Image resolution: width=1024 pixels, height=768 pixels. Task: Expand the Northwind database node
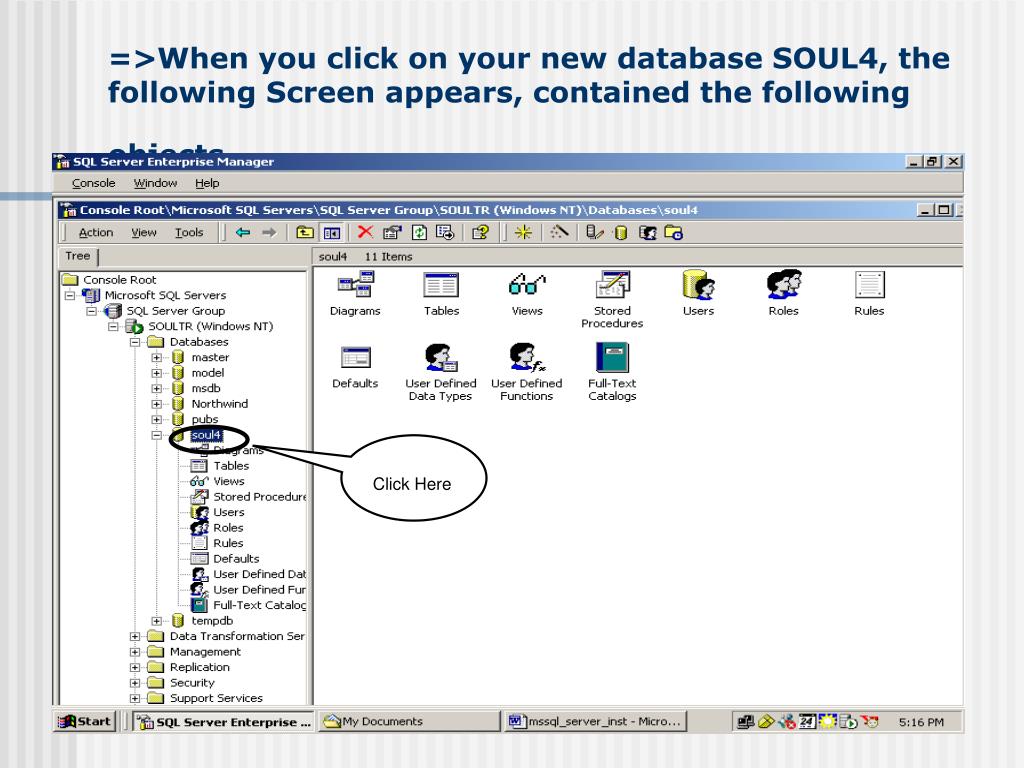click(x=156, y=404)
